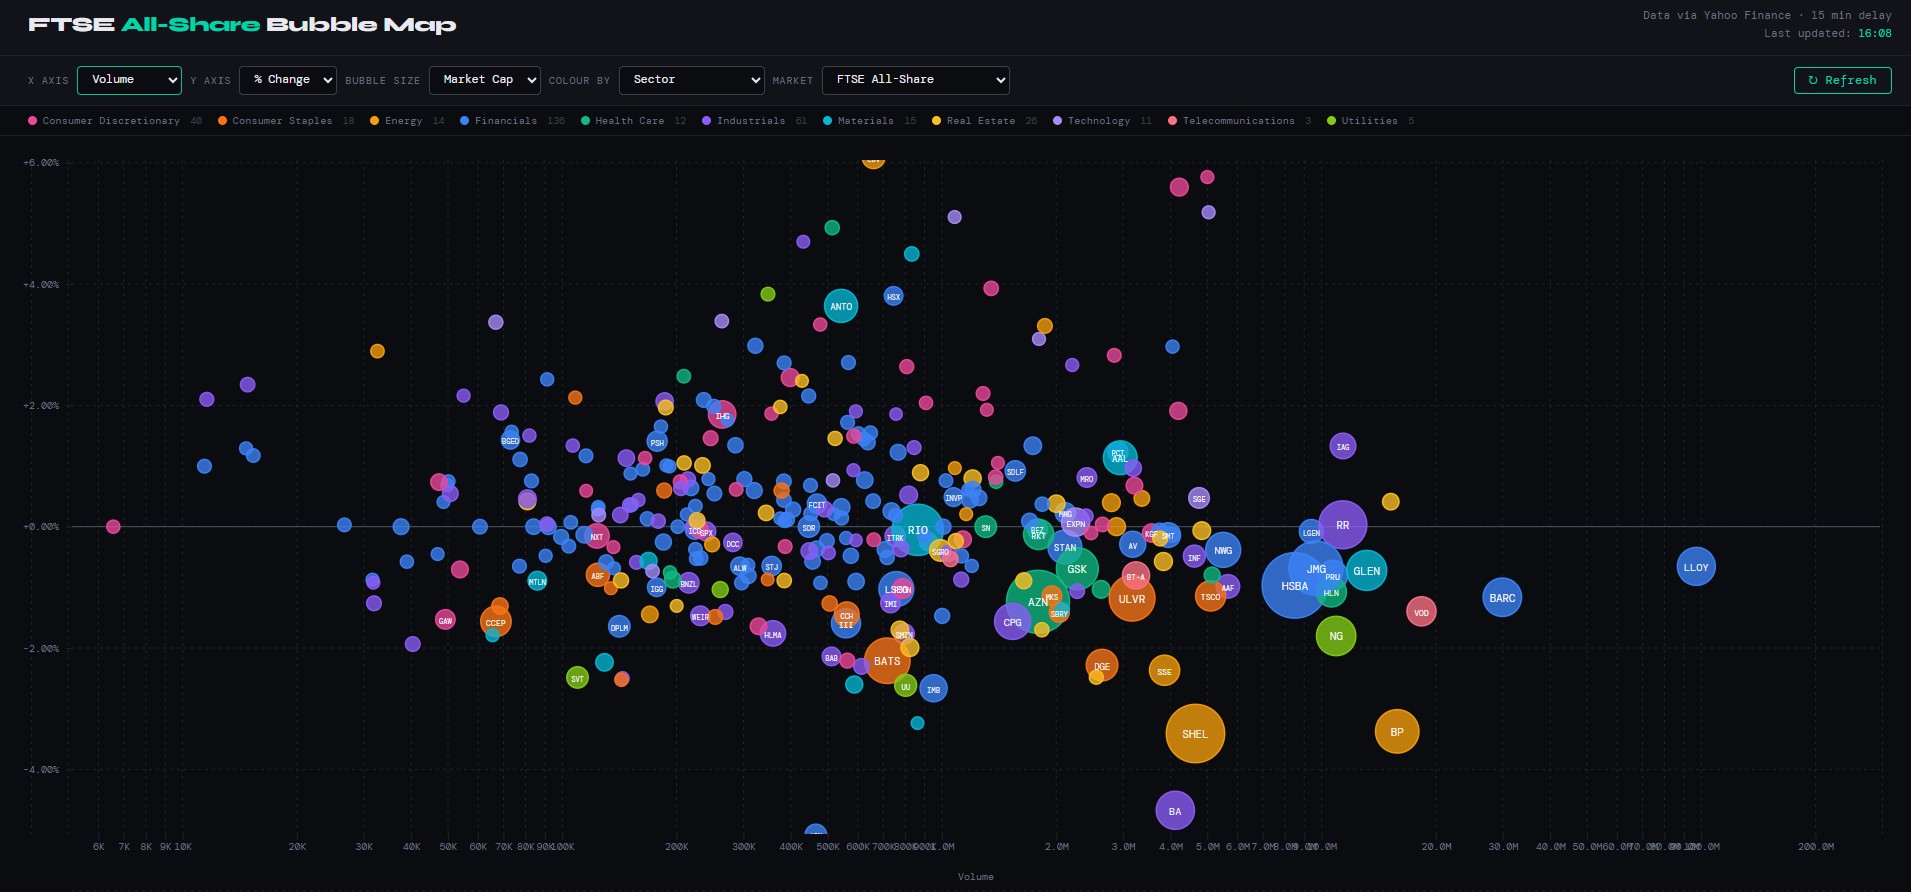The width and height of the screenshot is (1911, 892).
Task: Select the CCEP bubble
Action: pos(495,622)
